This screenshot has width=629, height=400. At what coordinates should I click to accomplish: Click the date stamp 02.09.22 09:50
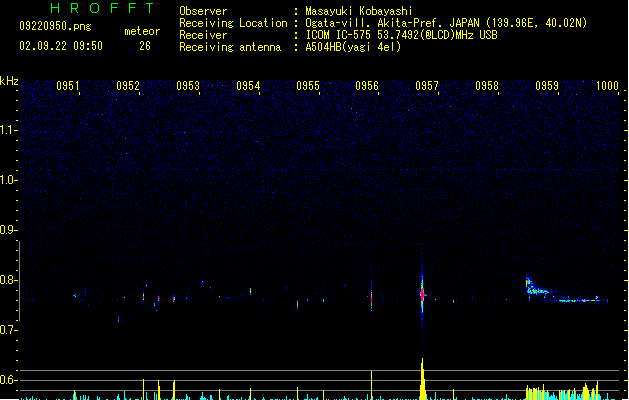pyautogui.click(x=61, y=46)
